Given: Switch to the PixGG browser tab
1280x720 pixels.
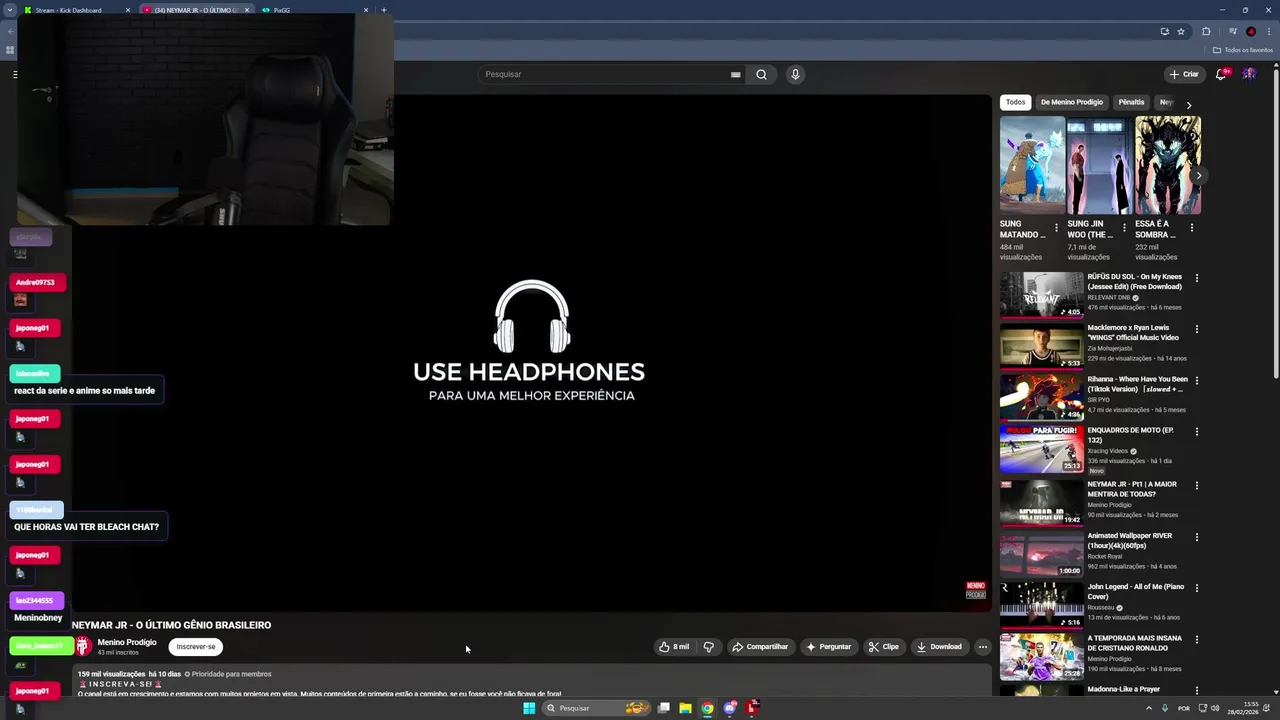Looking at the screenshot, I should pos(314,10).
